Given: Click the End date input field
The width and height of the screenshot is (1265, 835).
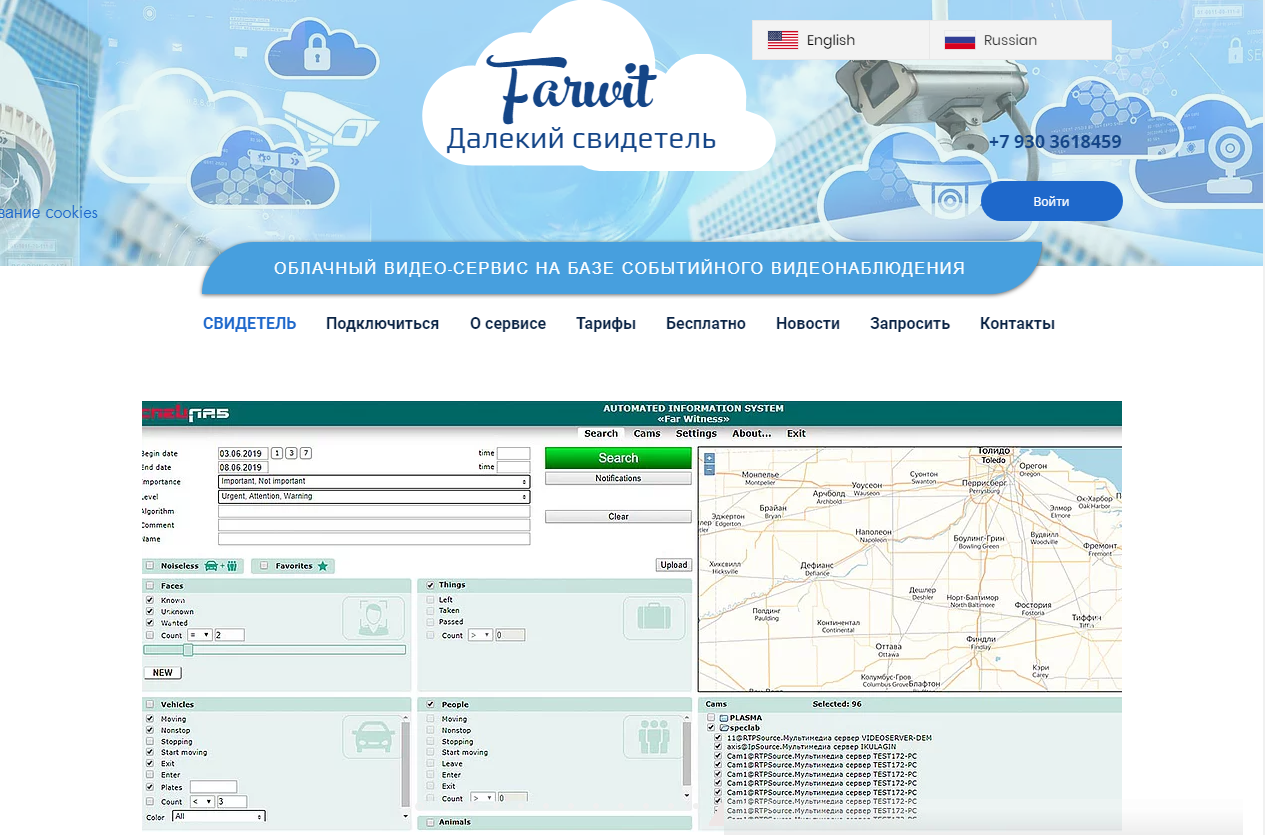Looking at the screenshot, I should [x=243, y=467].
